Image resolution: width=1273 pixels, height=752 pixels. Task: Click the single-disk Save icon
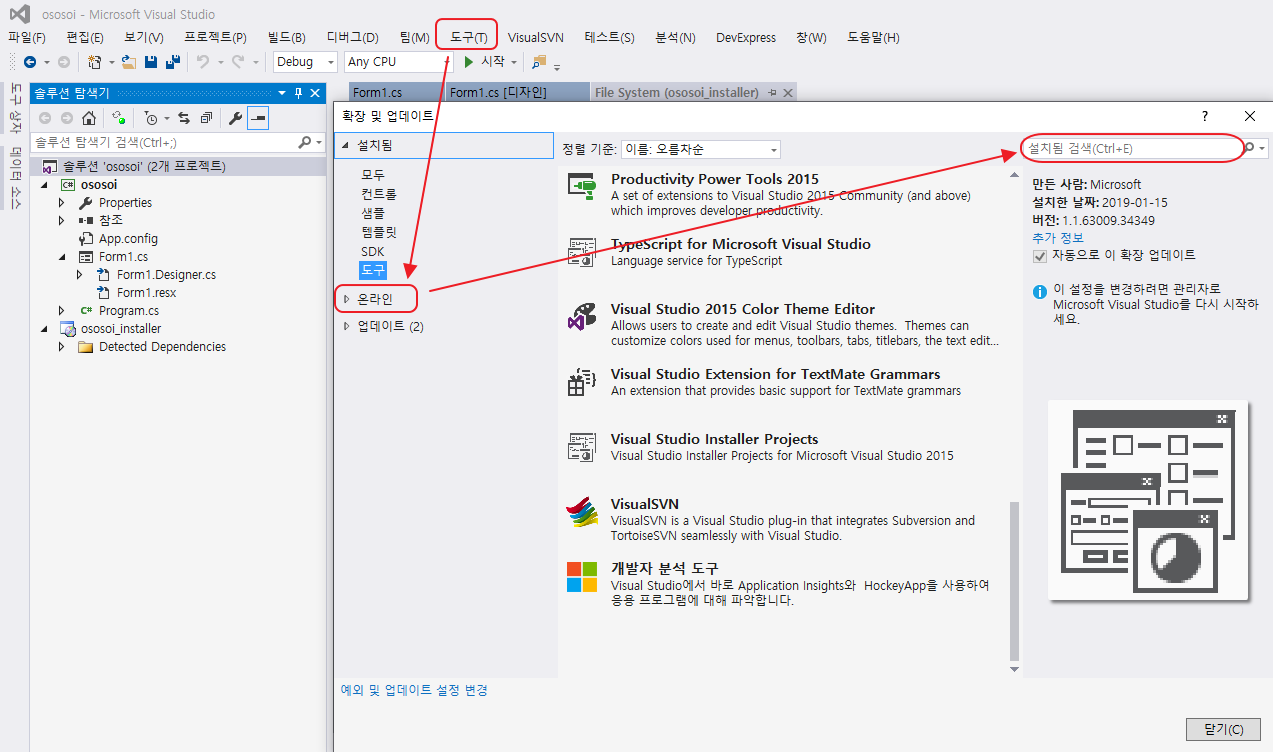point(151,62)
